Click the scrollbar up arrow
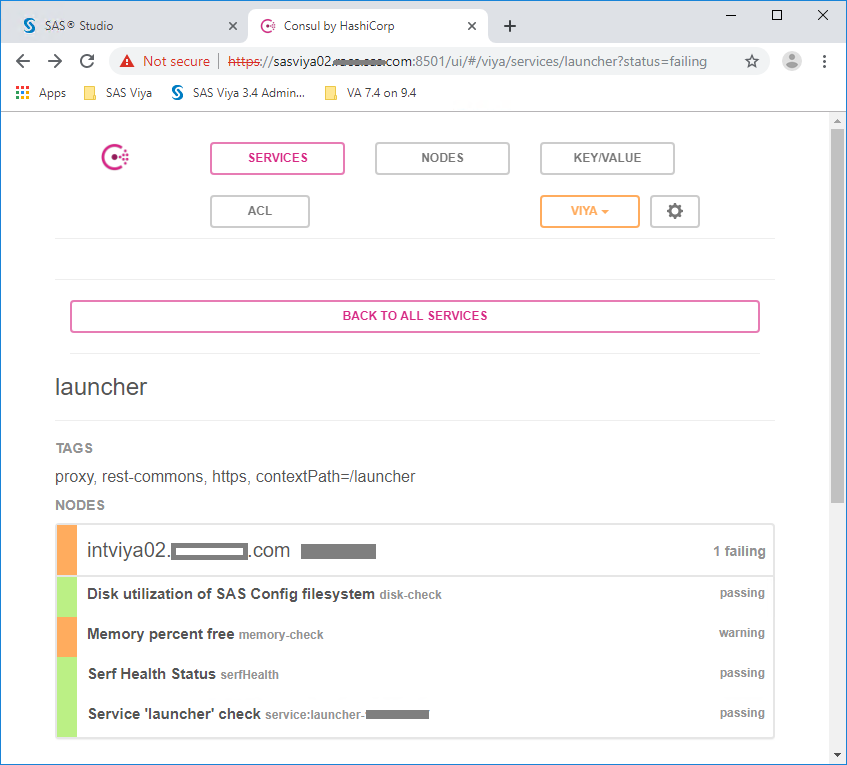 tap(837, 121)
